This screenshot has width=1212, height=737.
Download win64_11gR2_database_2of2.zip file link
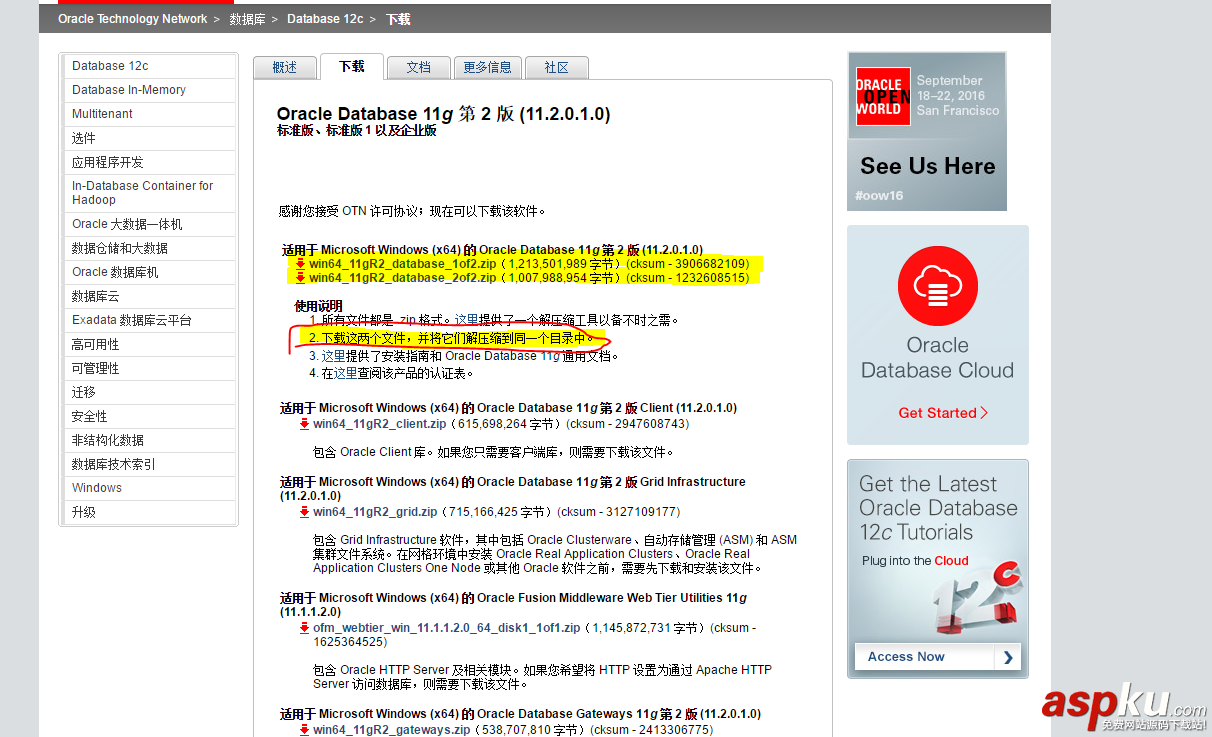(402, 278)
